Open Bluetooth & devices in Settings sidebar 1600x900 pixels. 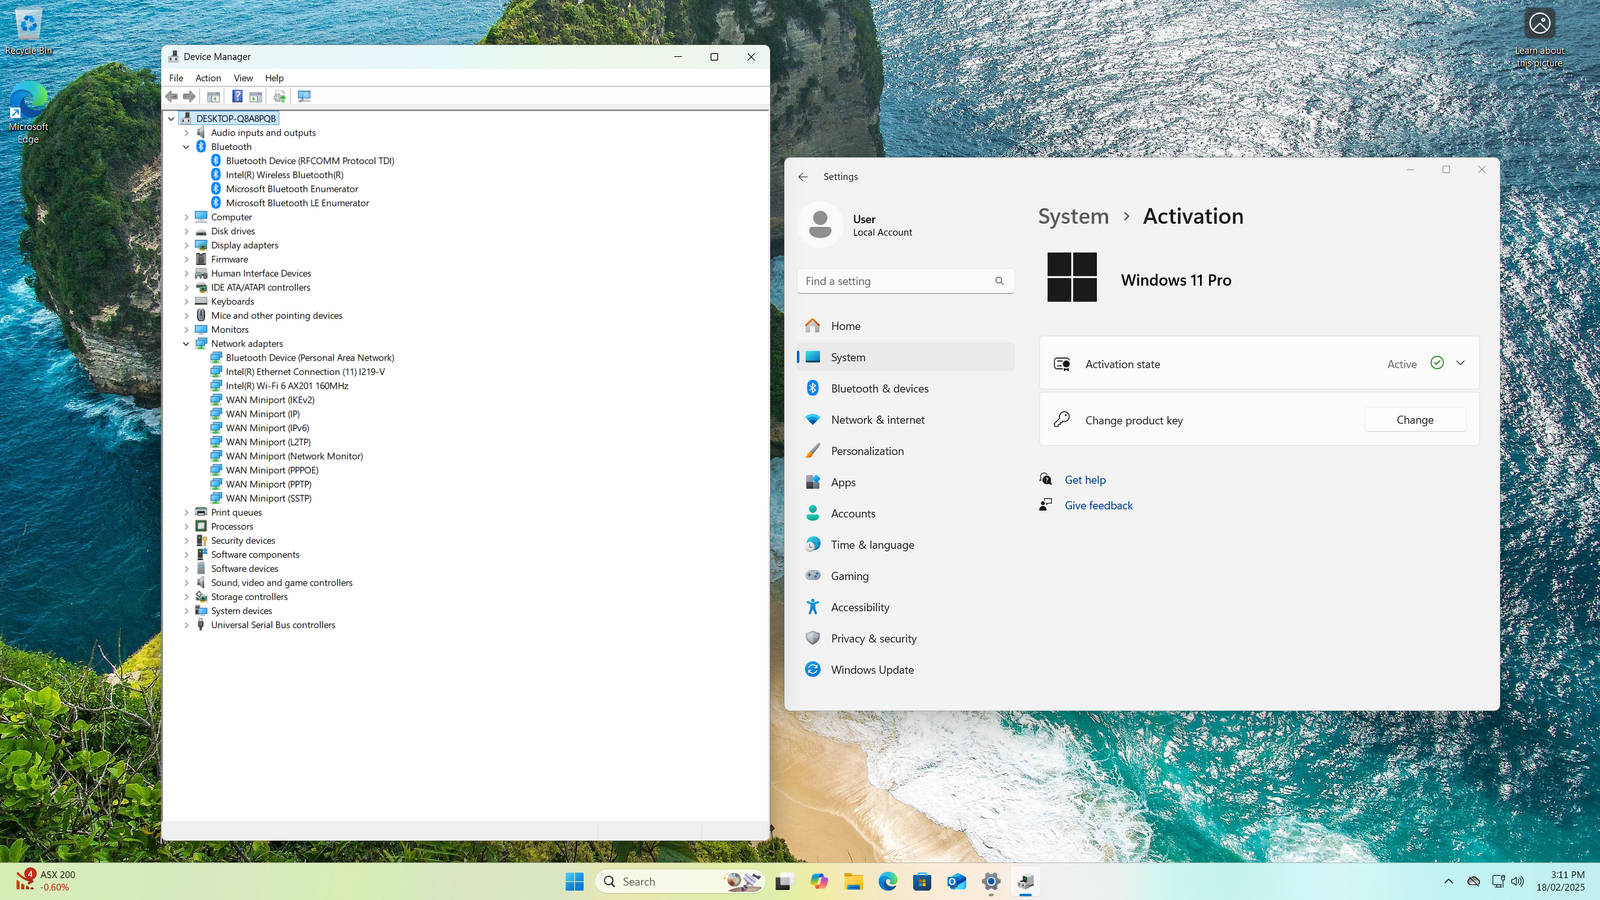tap(906, 389)
